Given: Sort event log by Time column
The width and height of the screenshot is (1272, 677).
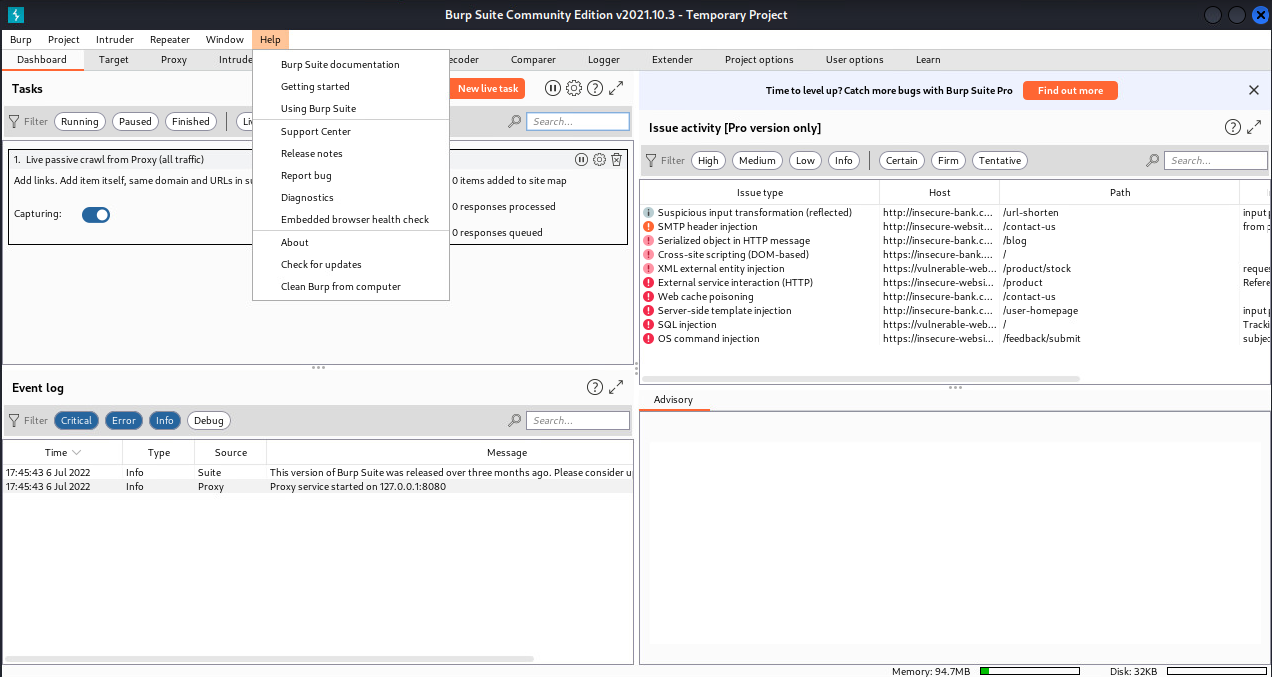Looking at the screenshot, I should tap(62, 453).
